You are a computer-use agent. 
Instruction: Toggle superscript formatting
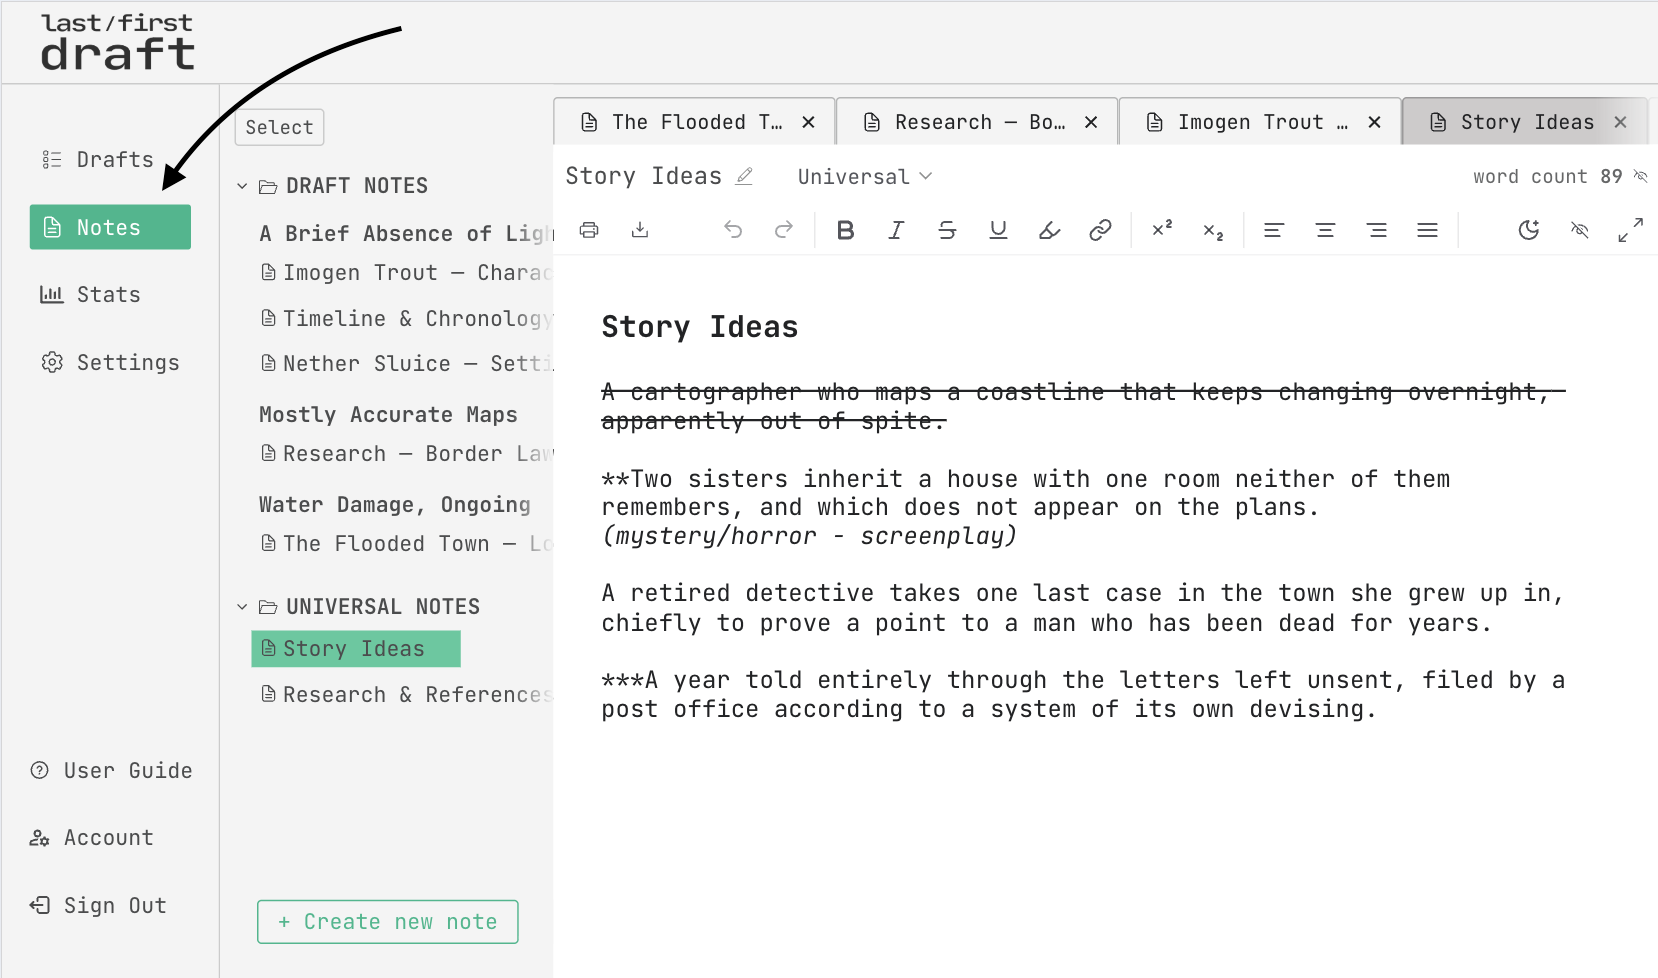click(x=1162, y=230)
